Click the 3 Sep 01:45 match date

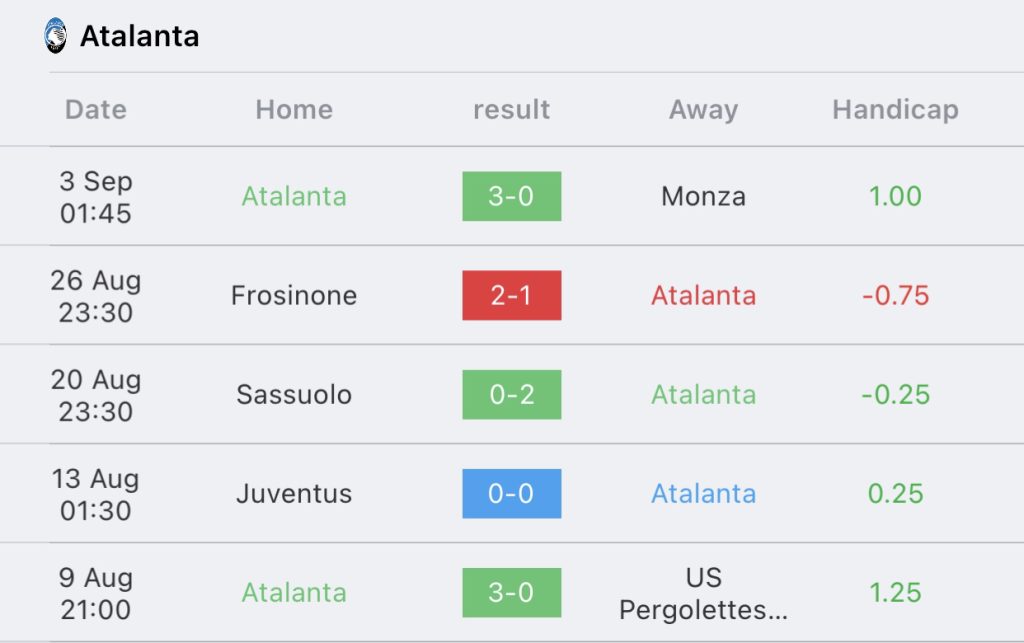96,197
